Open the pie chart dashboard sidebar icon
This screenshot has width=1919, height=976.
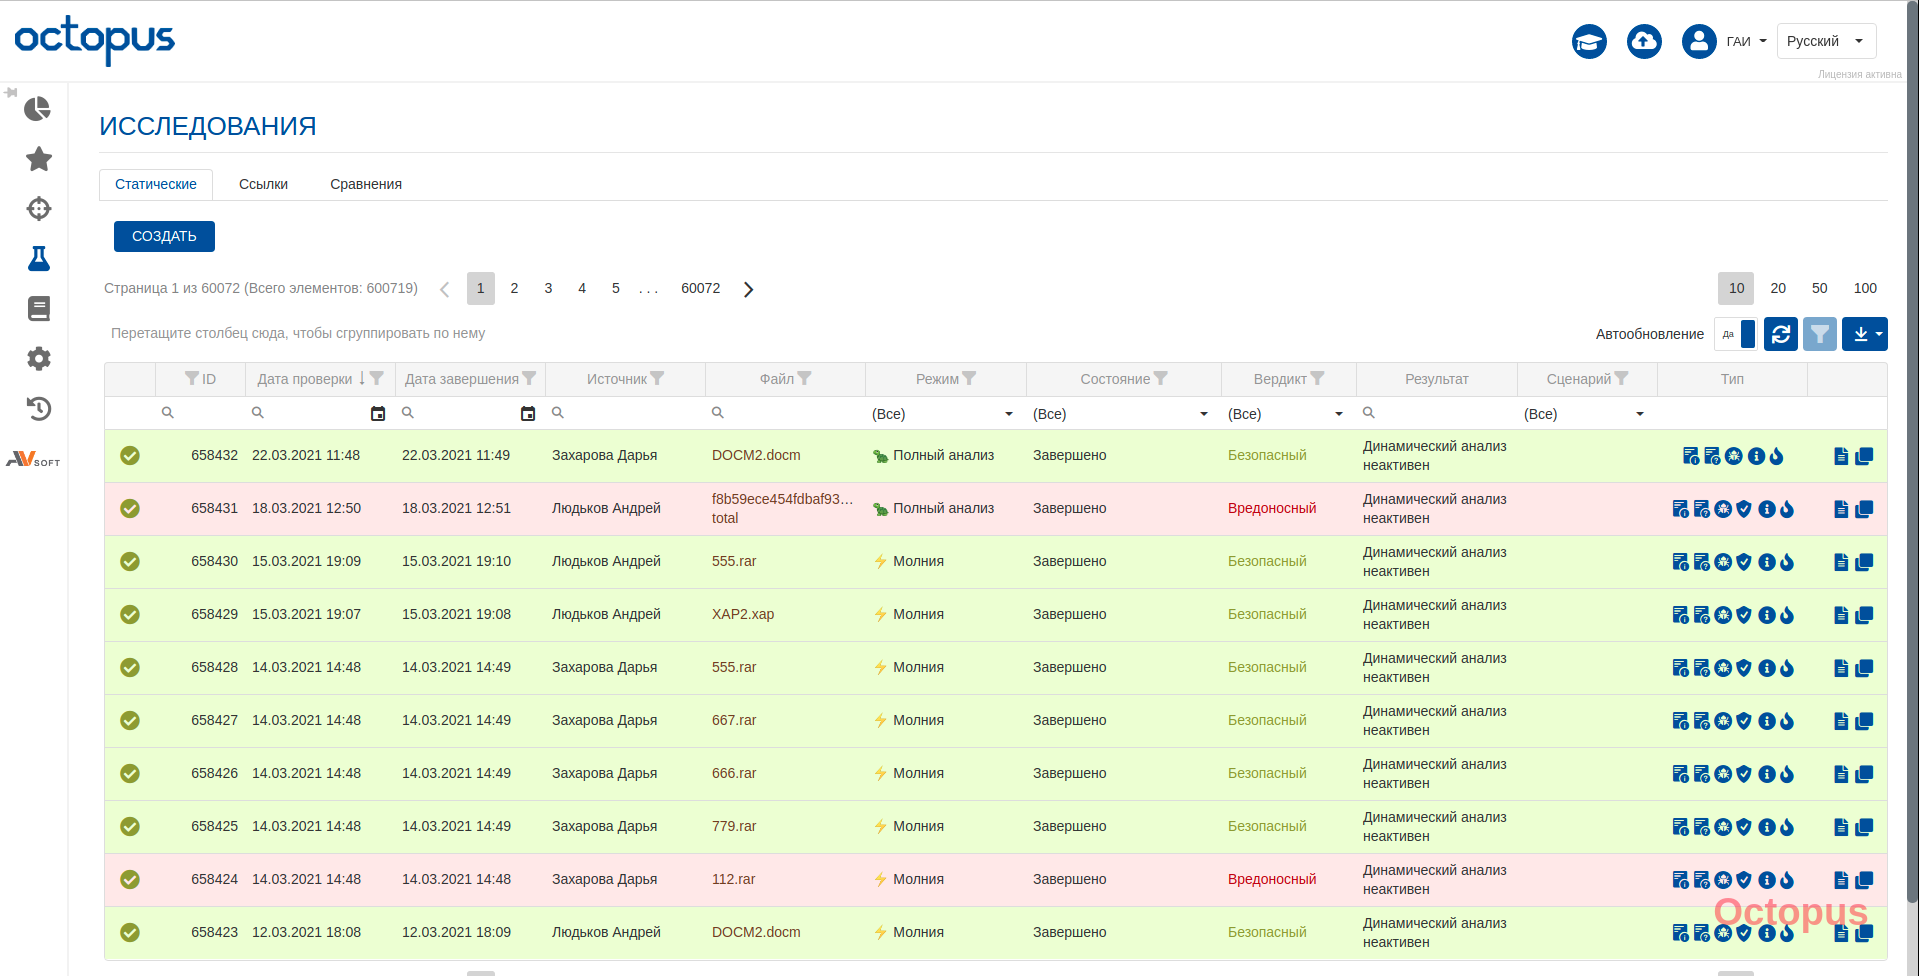38,109
